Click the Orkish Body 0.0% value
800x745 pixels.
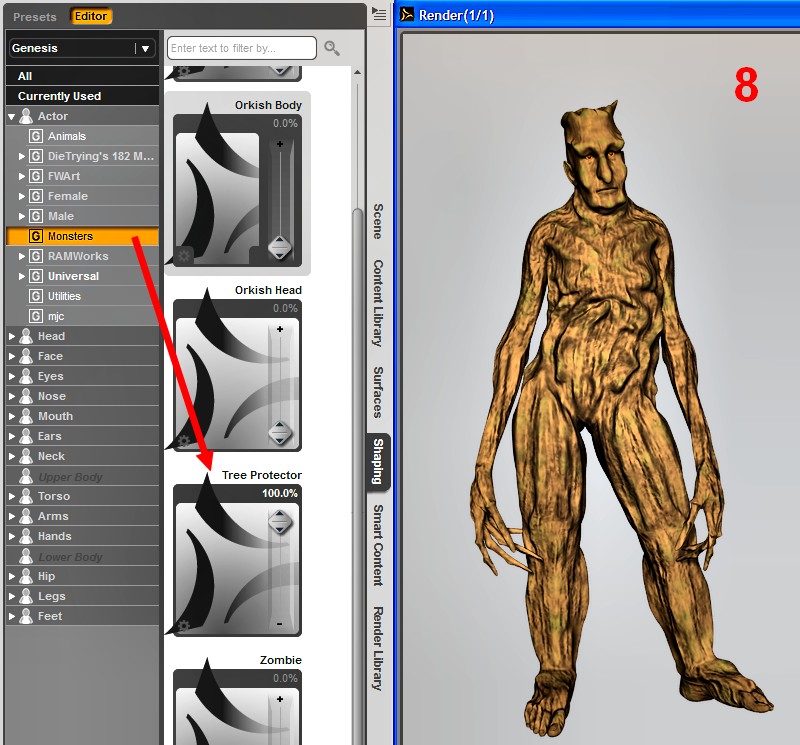pyautogui.click(x=285, y=123)
